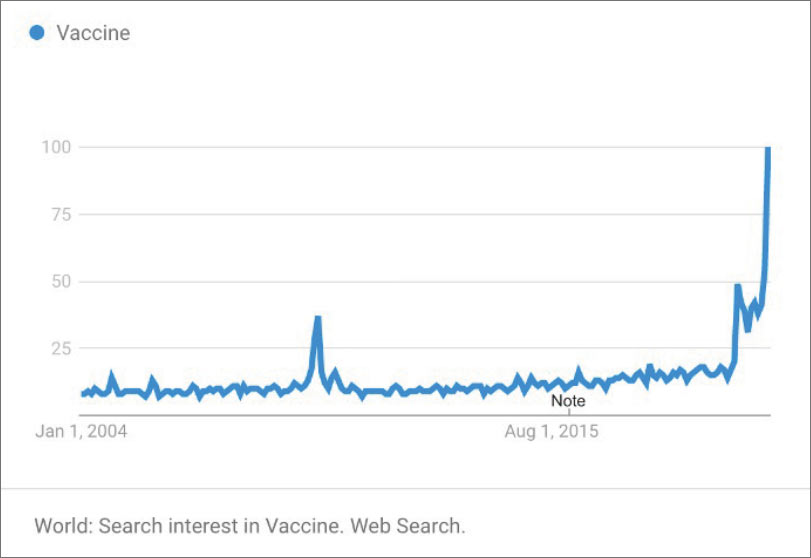
Task: Open the Note marker on timeline
Action: [x=568, y=401]
